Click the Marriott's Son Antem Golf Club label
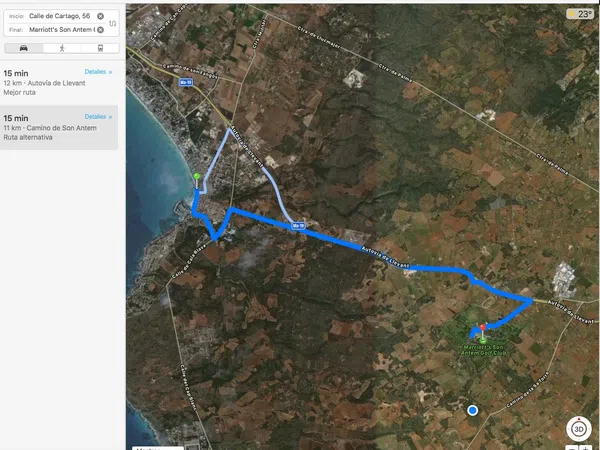 tap(483, 350)
